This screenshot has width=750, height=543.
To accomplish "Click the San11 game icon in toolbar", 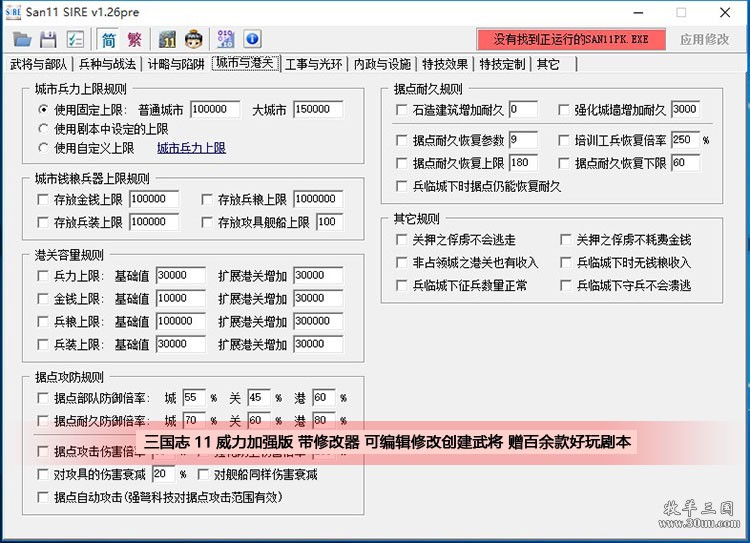I will pyautogui.click(x=167, y=39).
